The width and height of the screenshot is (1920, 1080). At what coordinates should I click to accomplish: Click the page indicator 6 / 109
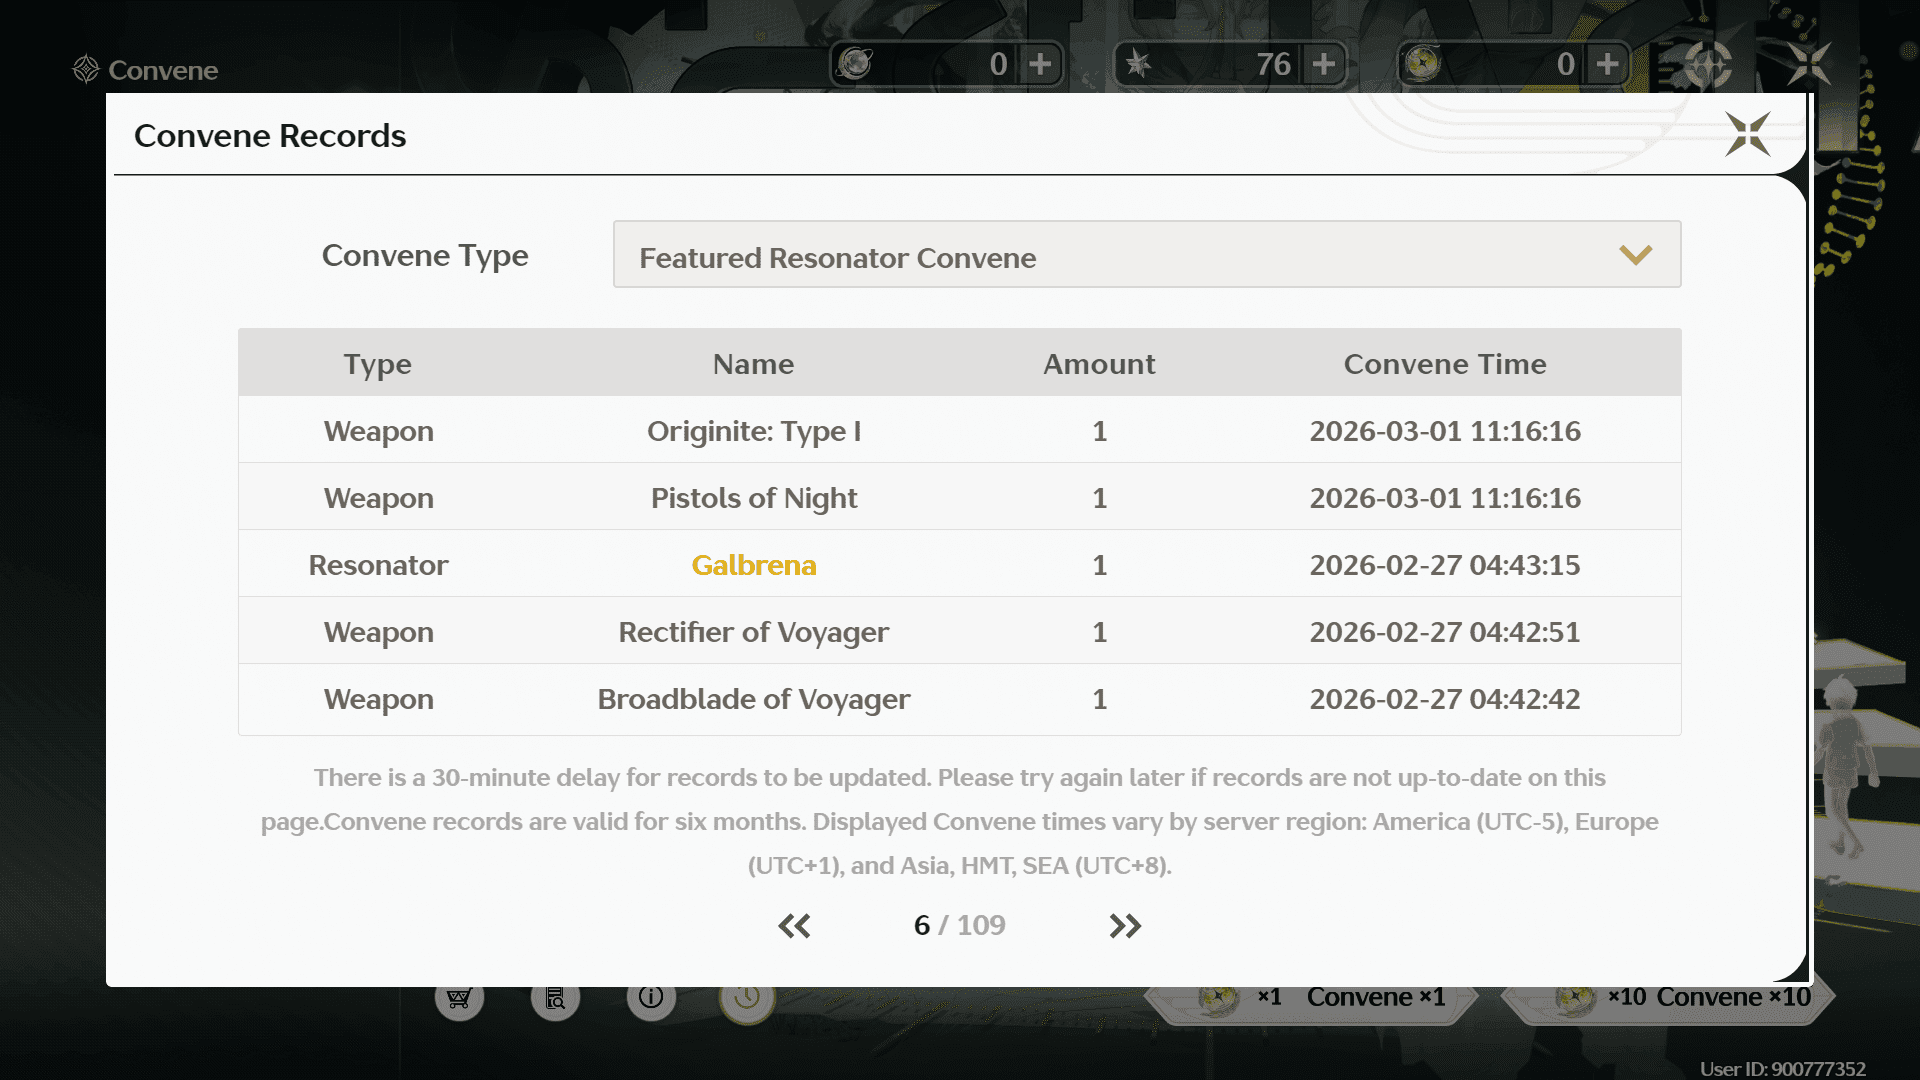click(958, 926)
